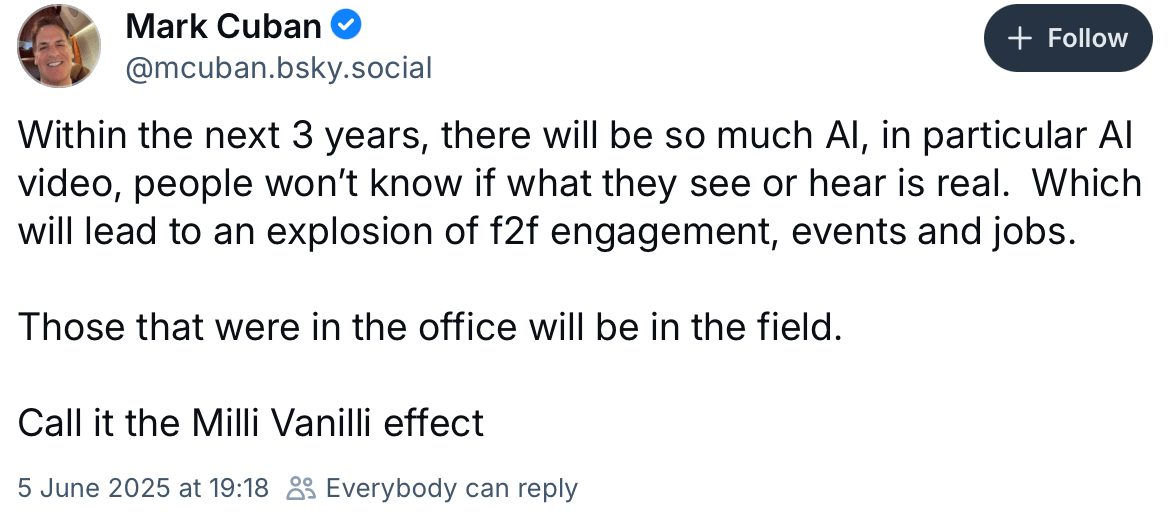Follow Mark Cuban
The width and height of the screenshot is (1174, 520).
click(1067, 39)
